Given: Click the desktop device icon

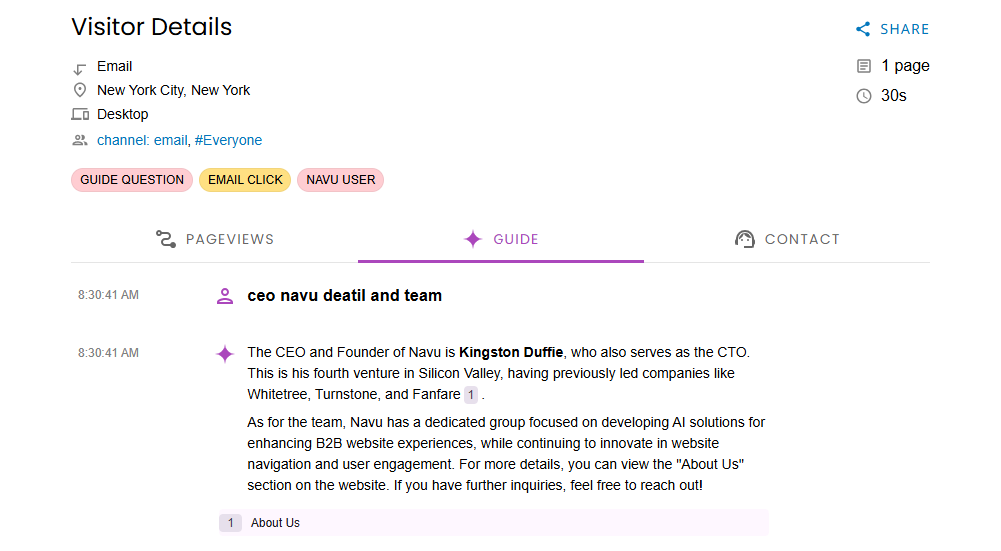Looking at the screenshot, I should [80, 115].
